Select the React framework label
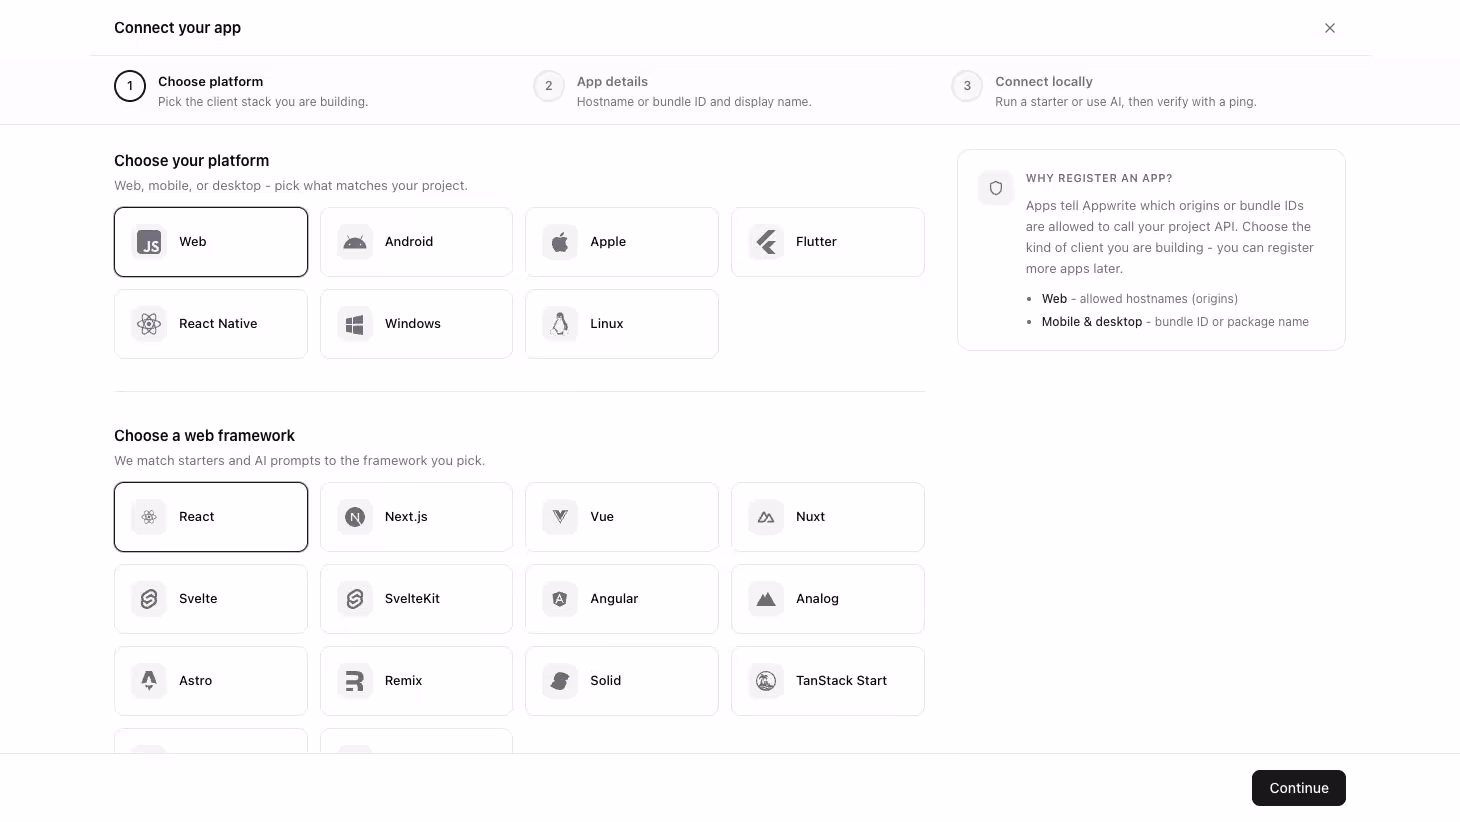The image size is (1460, 822). click(197, 517)
